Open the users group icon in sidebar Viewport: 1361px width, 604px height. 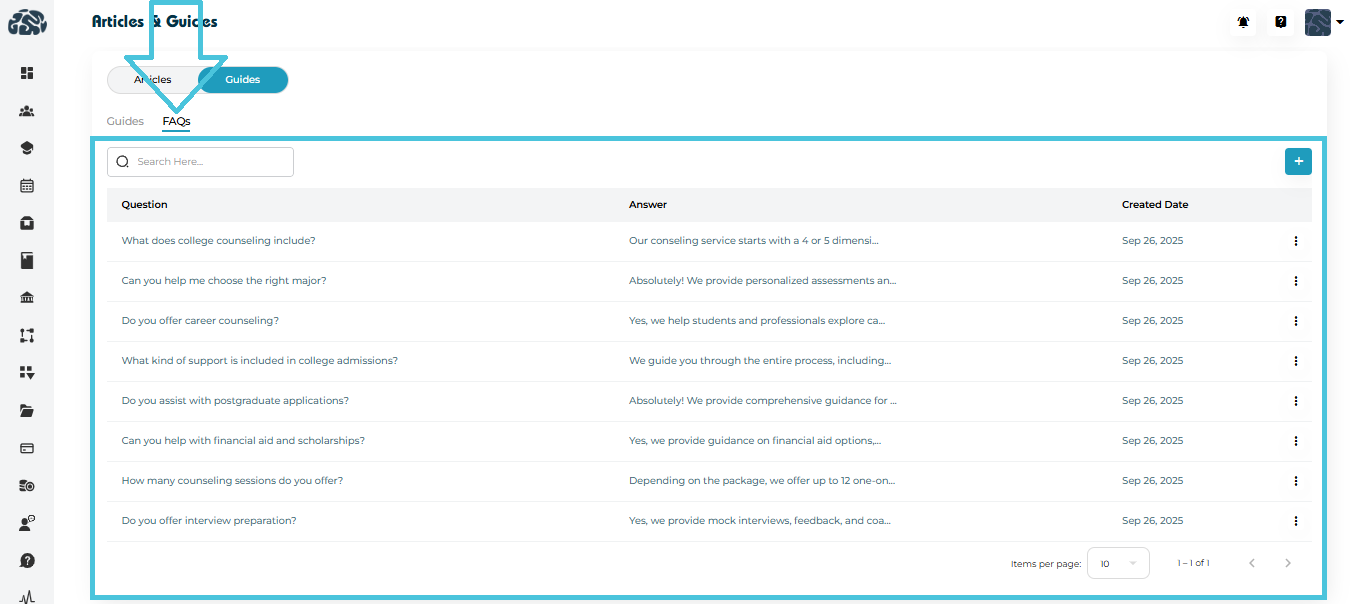coord(27,111)
